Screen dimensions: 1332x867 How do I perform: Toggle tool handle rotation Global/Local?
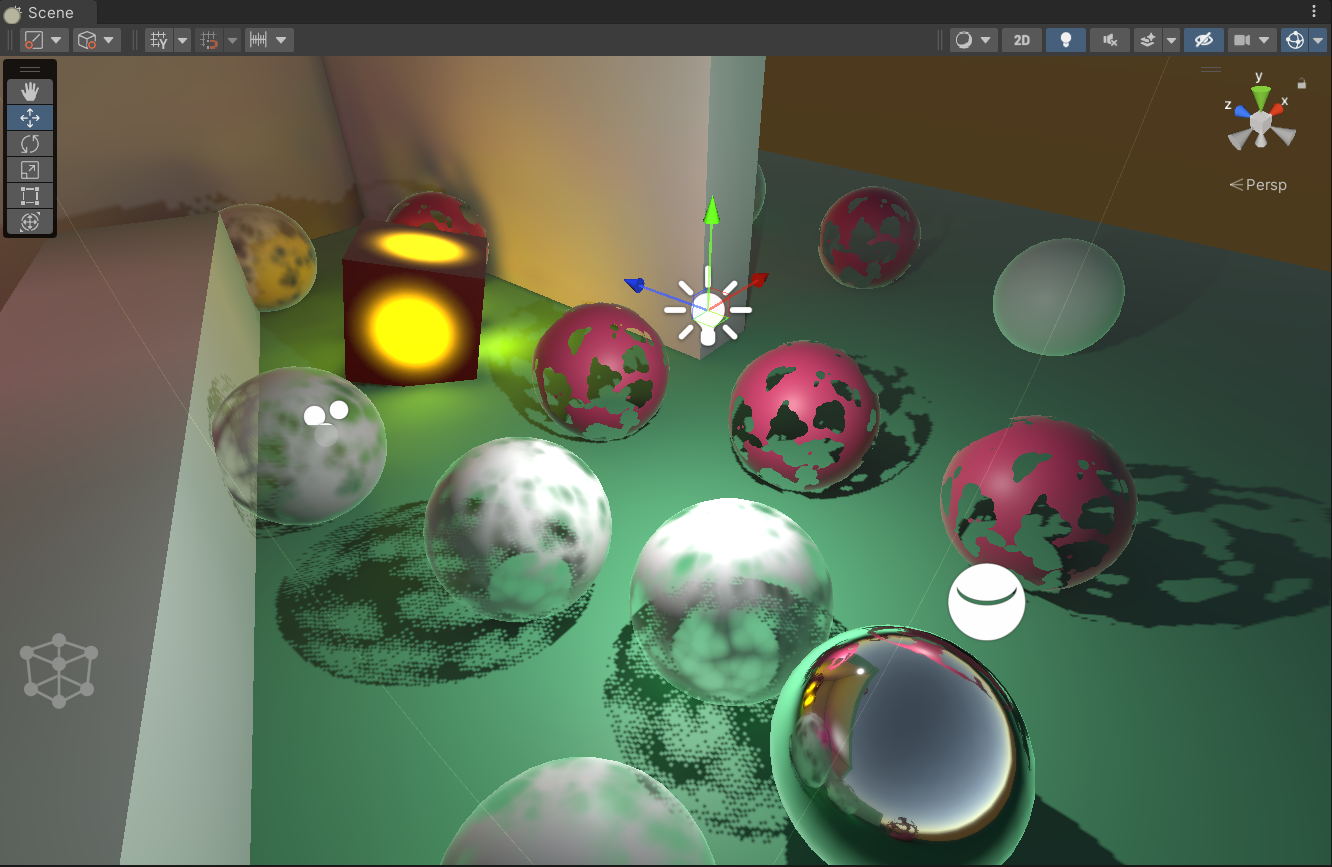pyautogui.click(x=88, y=40)
